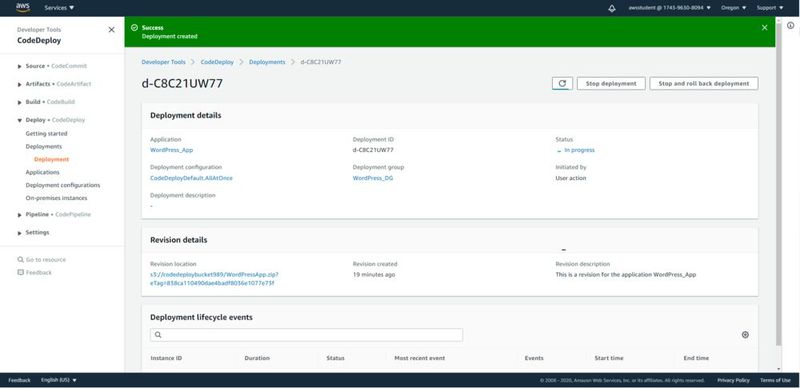Open the Support dropdown menu
Screen dimensions: 800x389
coord(770,8)
